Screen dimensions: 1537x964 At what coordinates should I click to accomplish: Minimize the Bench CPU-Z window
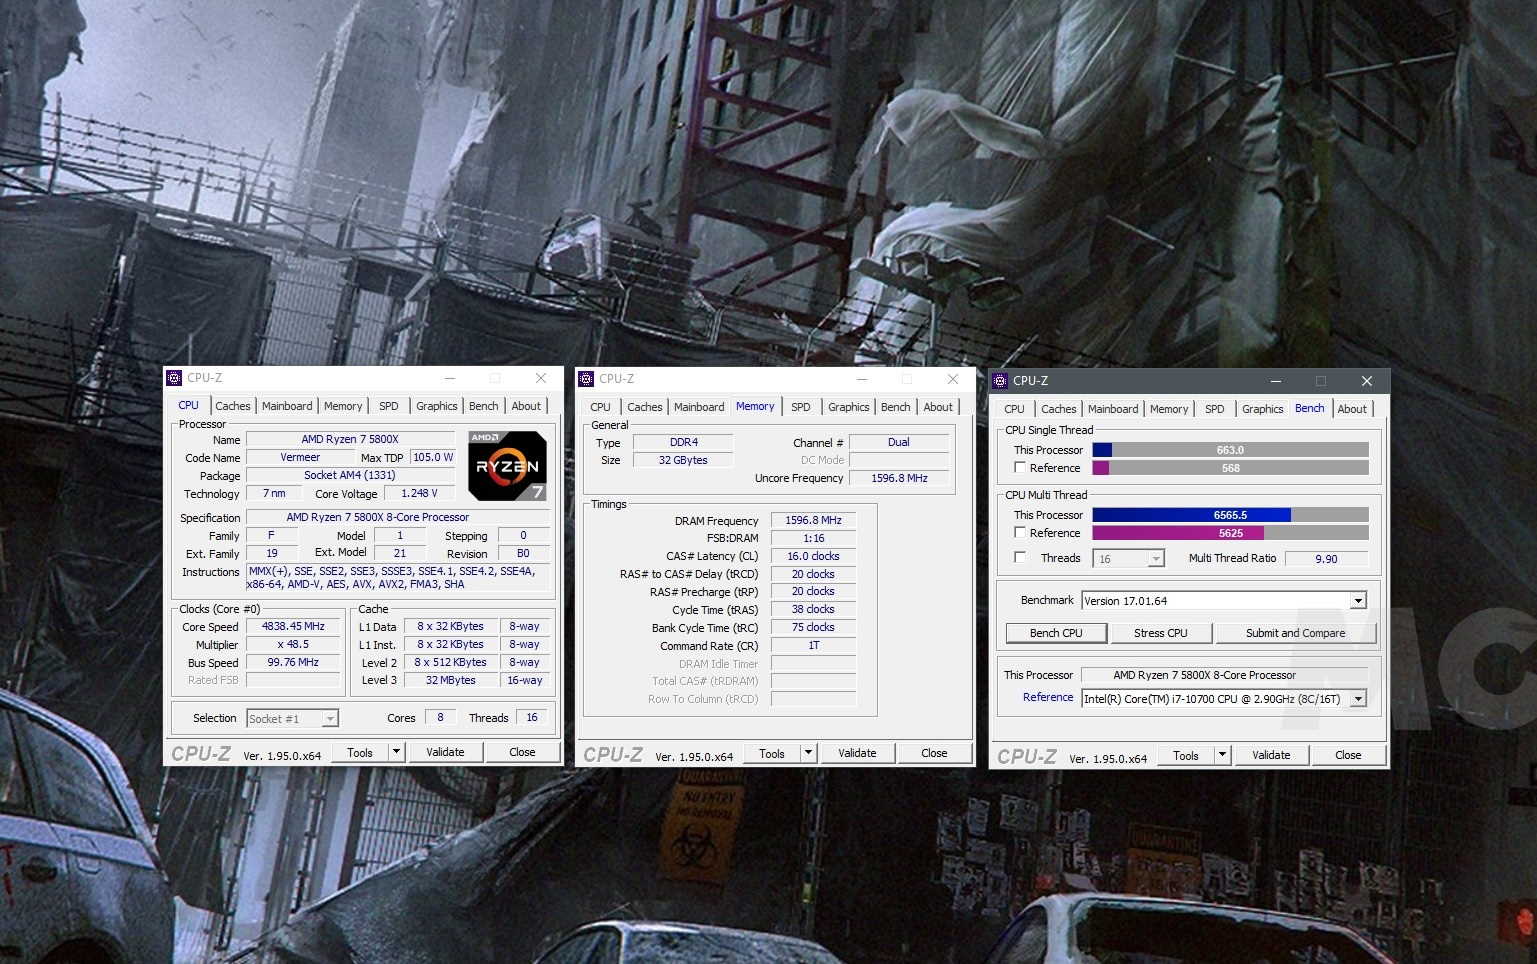1275,381
